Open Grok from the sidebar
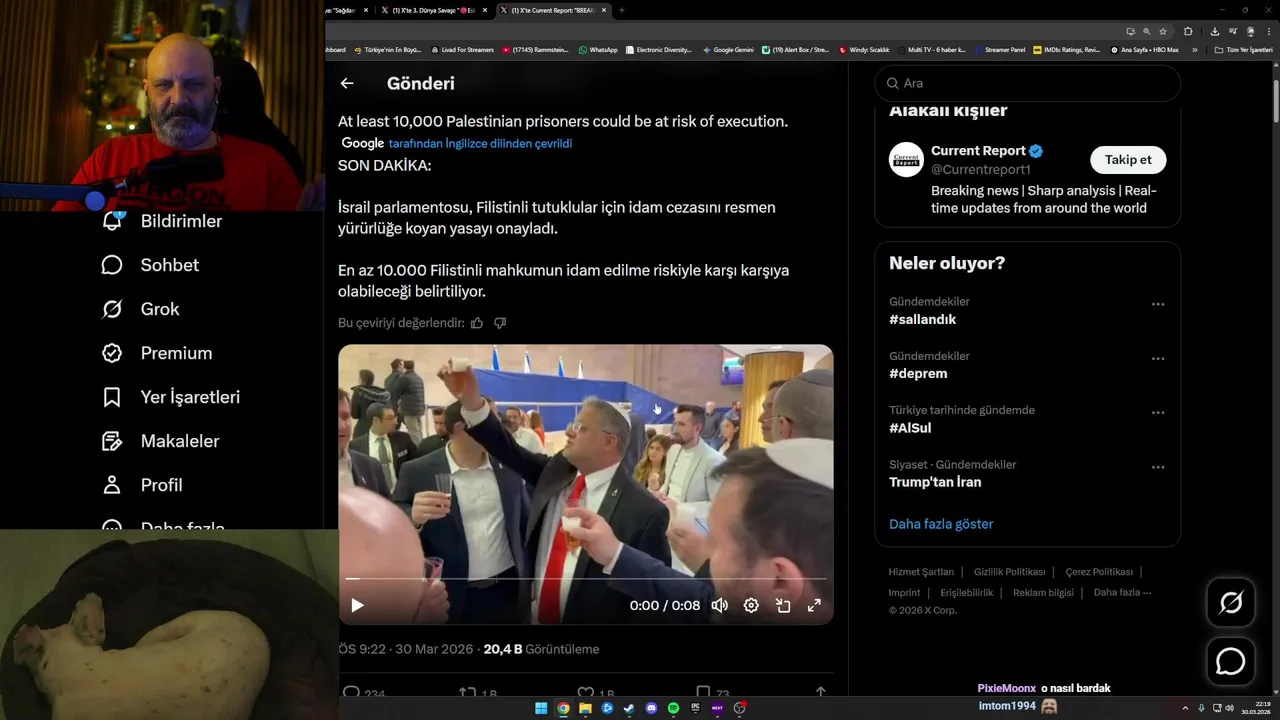Viewport: 1280px width, 720px height. (x=140, y=309)
